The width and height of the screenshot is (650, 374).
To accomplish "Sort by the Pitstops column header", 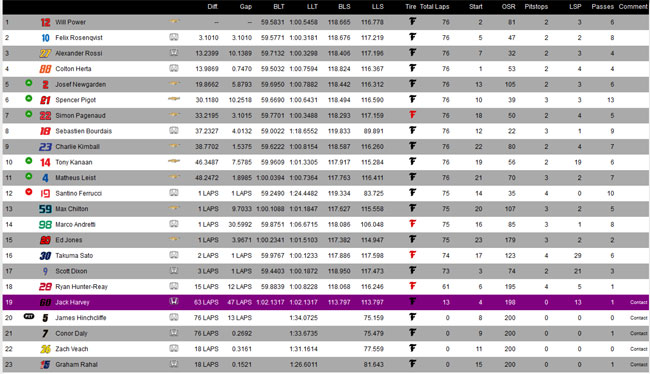I will point(536,7).
